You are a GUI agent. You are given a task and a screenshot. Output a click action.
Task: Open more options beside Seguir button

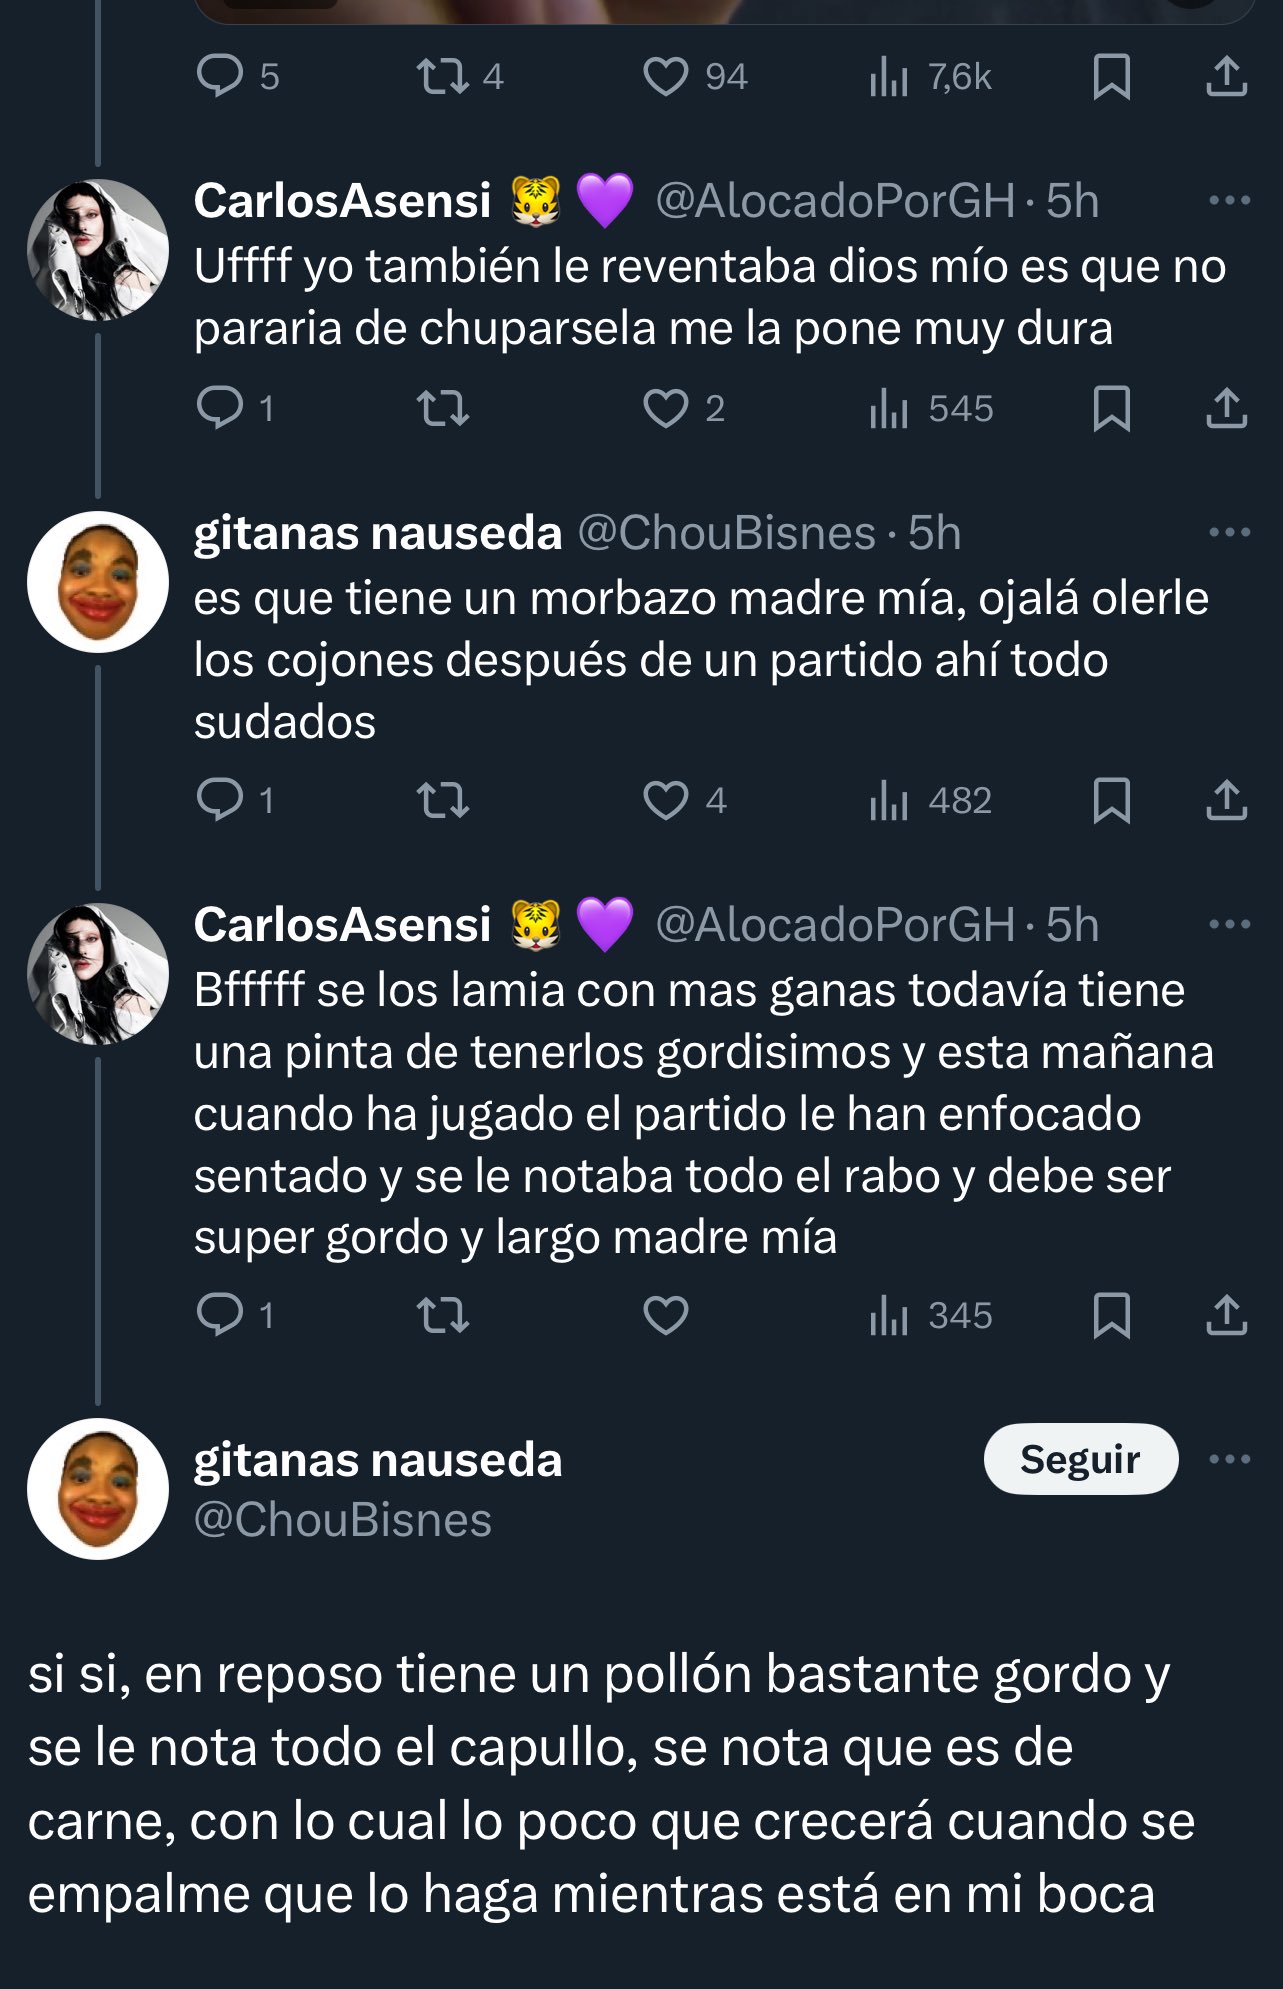(1229, 1459)
